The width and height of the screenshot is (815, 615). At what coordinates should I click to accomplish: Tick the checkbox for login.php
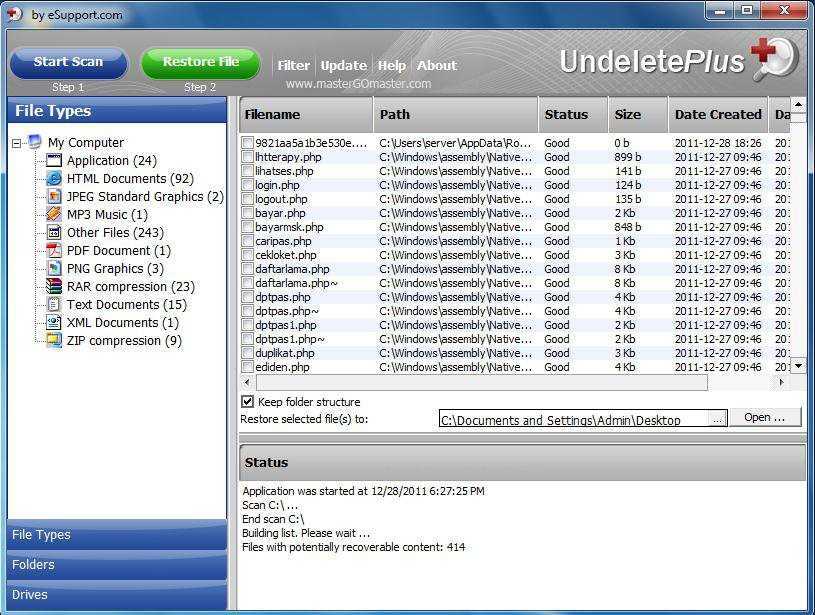(247, 185)
